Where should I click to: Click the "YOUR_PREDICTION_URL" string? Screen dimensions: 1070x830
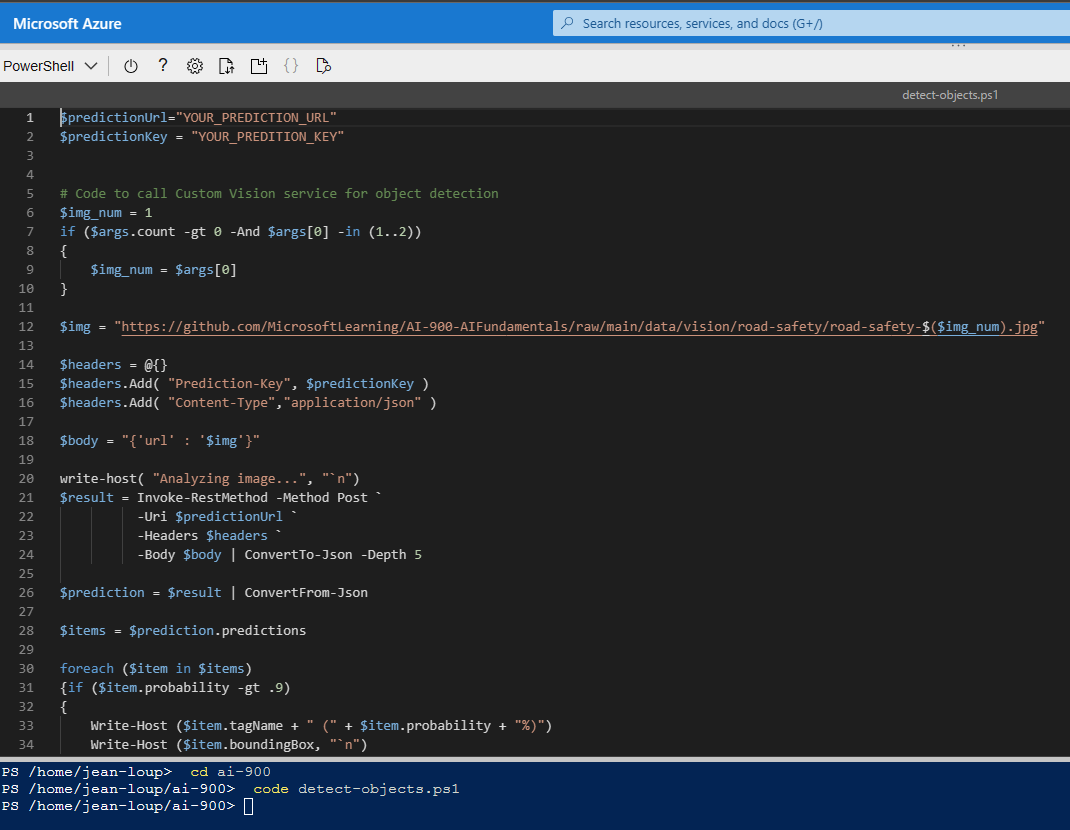pos(256,117)
